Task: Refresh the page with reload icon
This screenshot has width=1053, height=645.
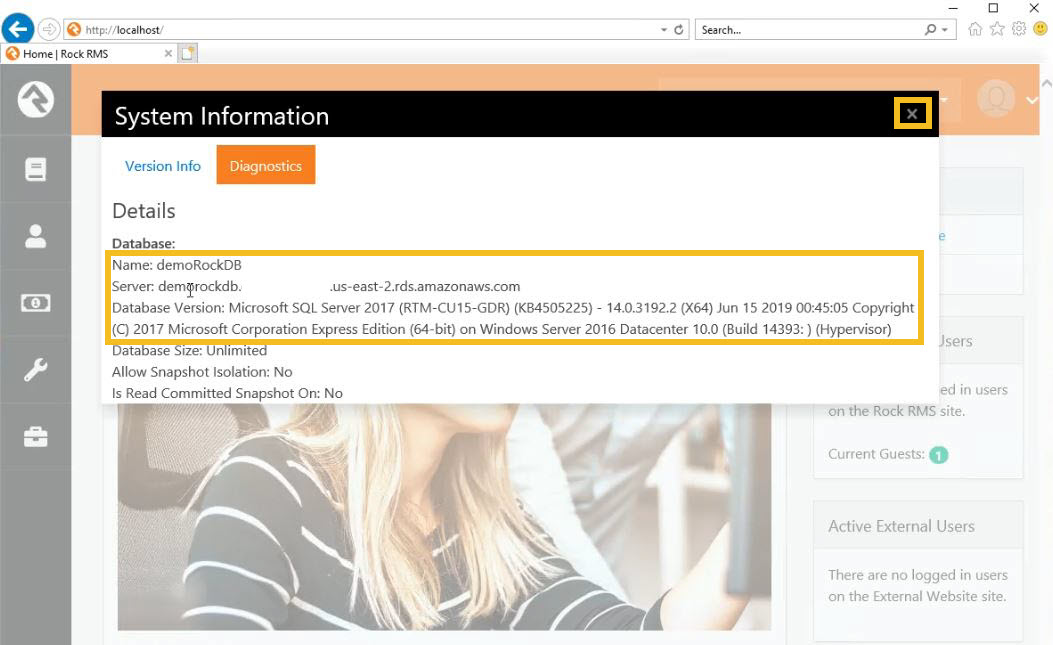Action: [679, 30]
